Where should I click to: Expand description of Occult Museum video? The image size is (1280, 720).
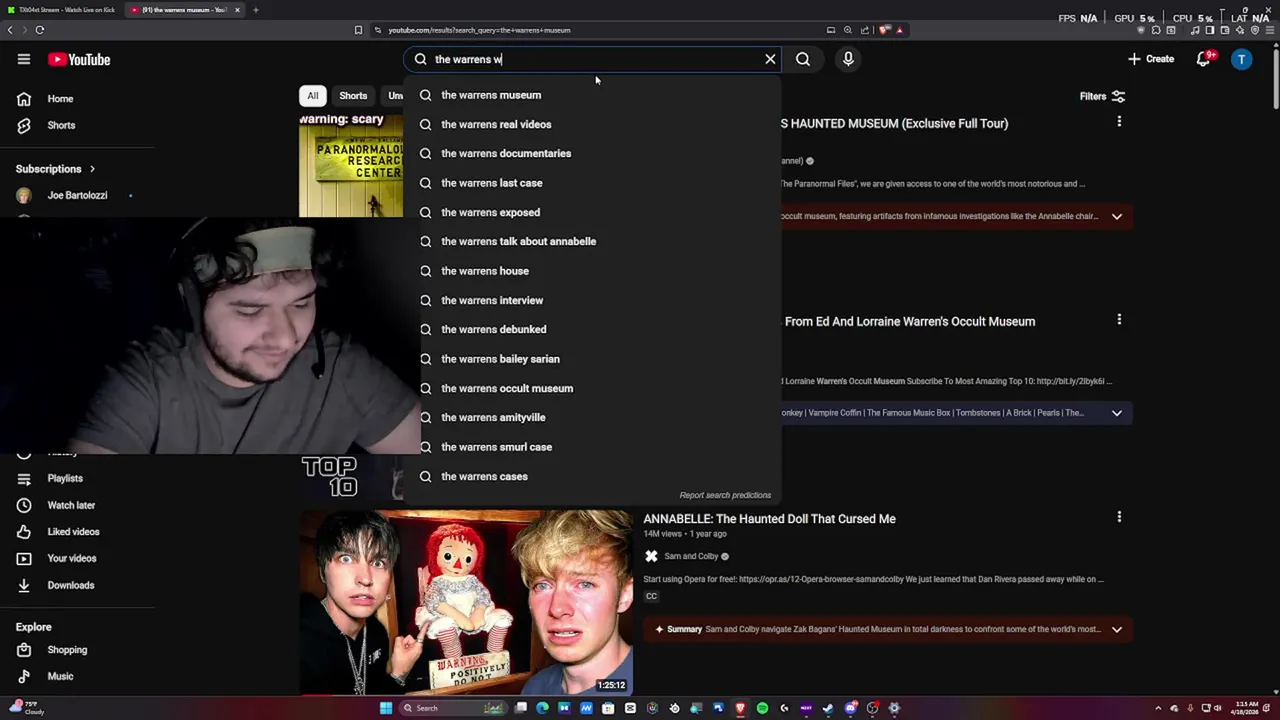1117,413
